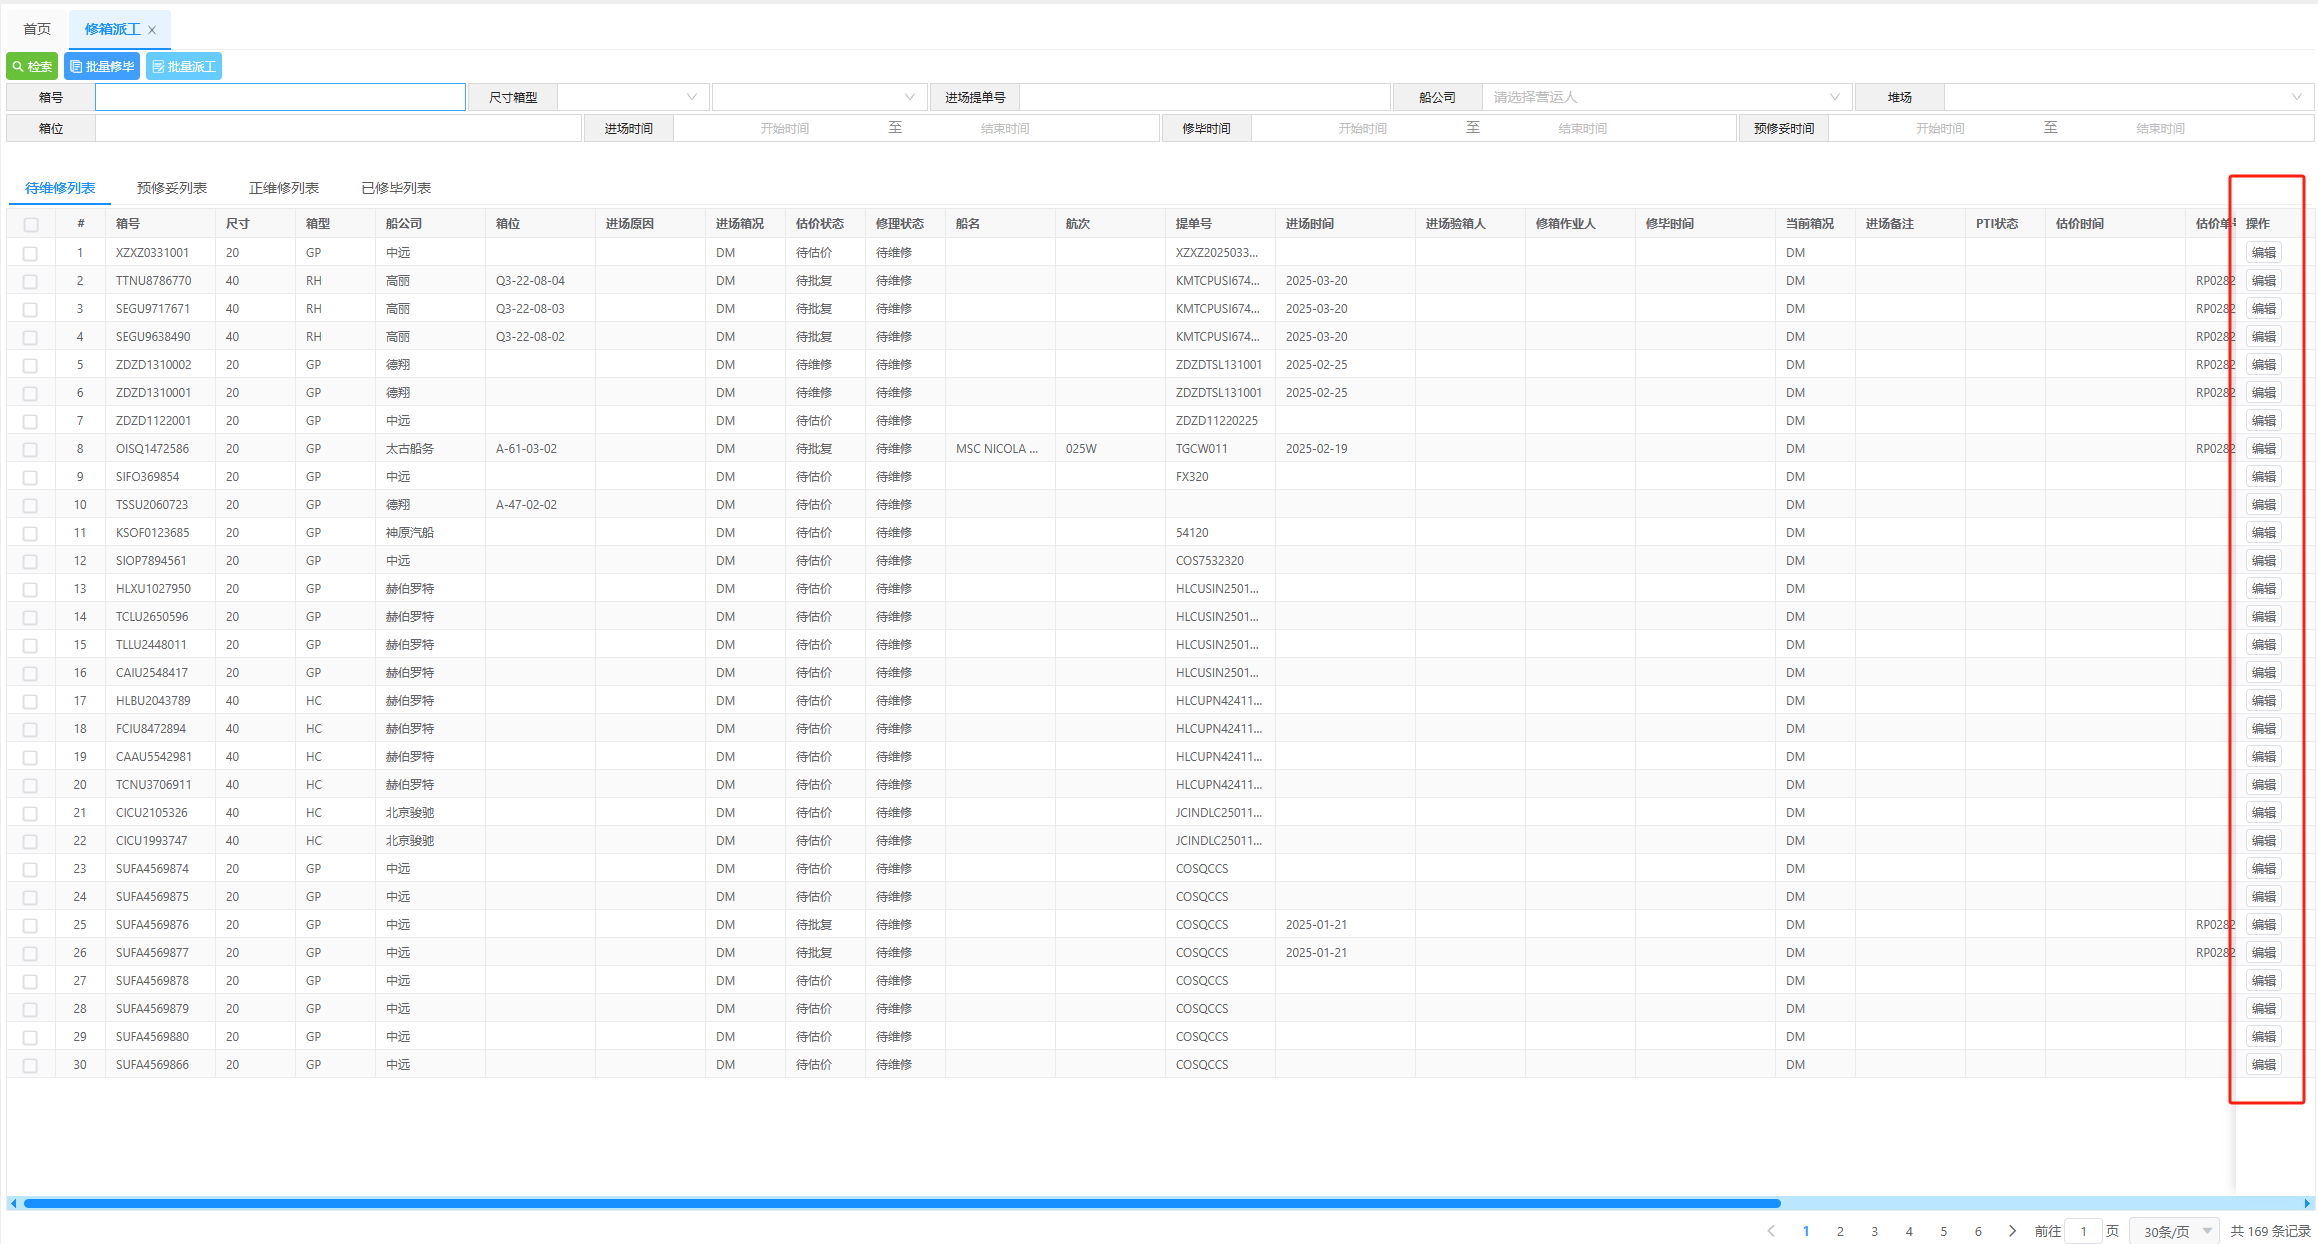Viewport: 2318px width, 1244px height.
Task: Open the 已修毕列表 tab
Action: click(396, 188)
